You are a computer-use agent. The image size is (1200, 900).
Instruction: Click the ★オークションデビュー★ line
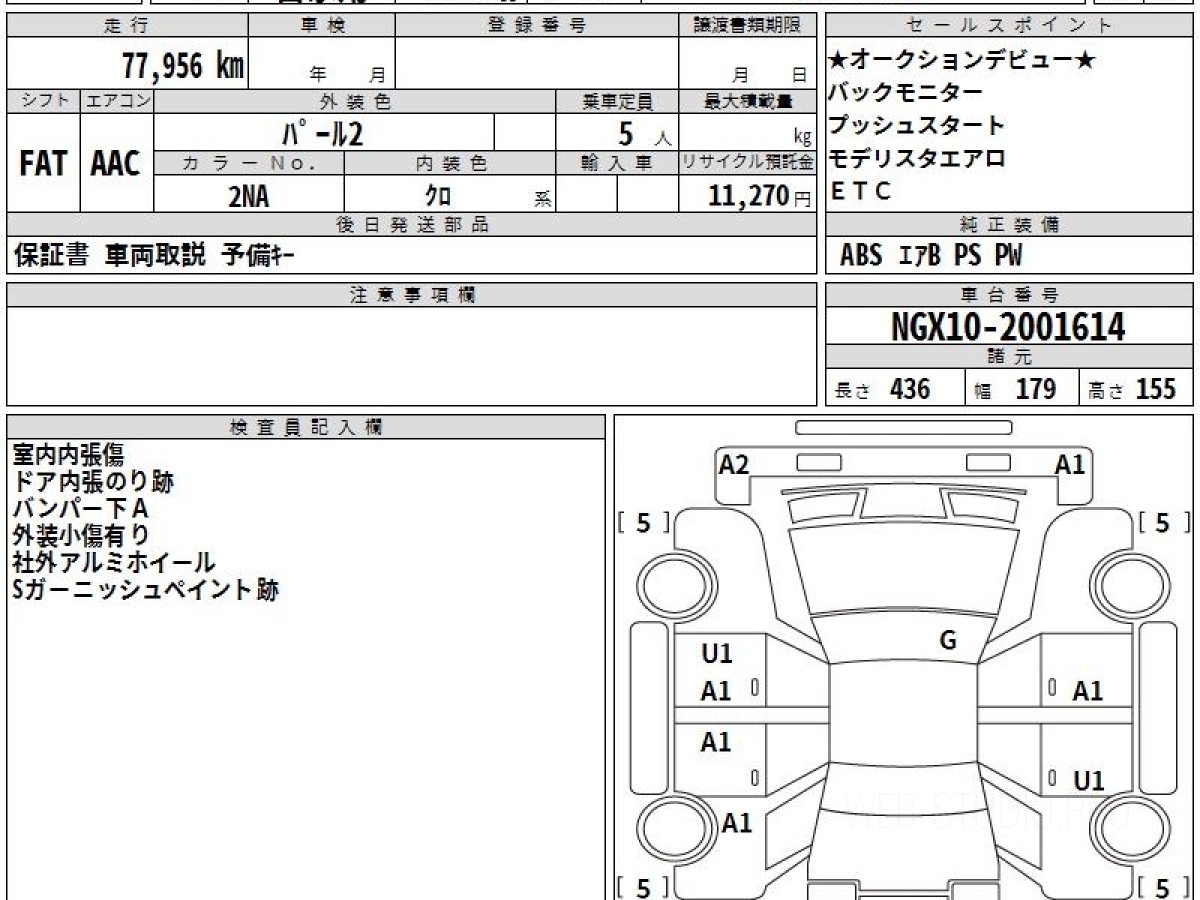pyautogui.click(x=962, y=61)
